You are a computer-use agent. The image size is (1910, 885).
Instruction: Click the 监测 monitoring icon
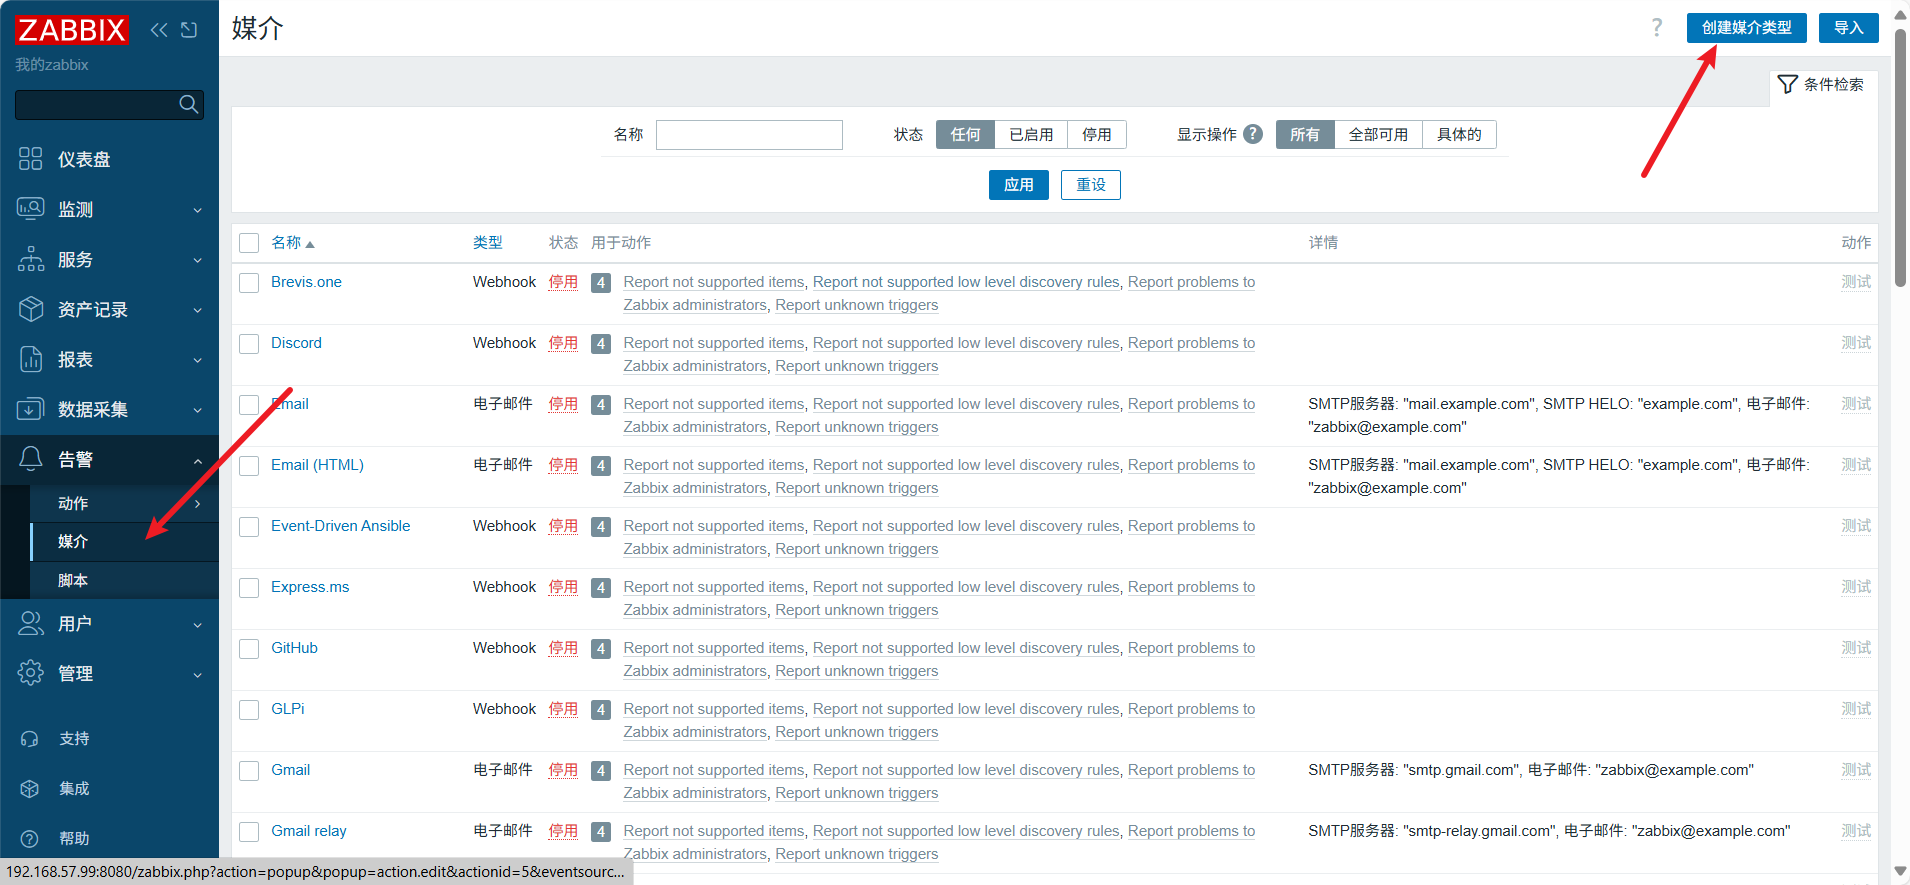tap(31, 209)
